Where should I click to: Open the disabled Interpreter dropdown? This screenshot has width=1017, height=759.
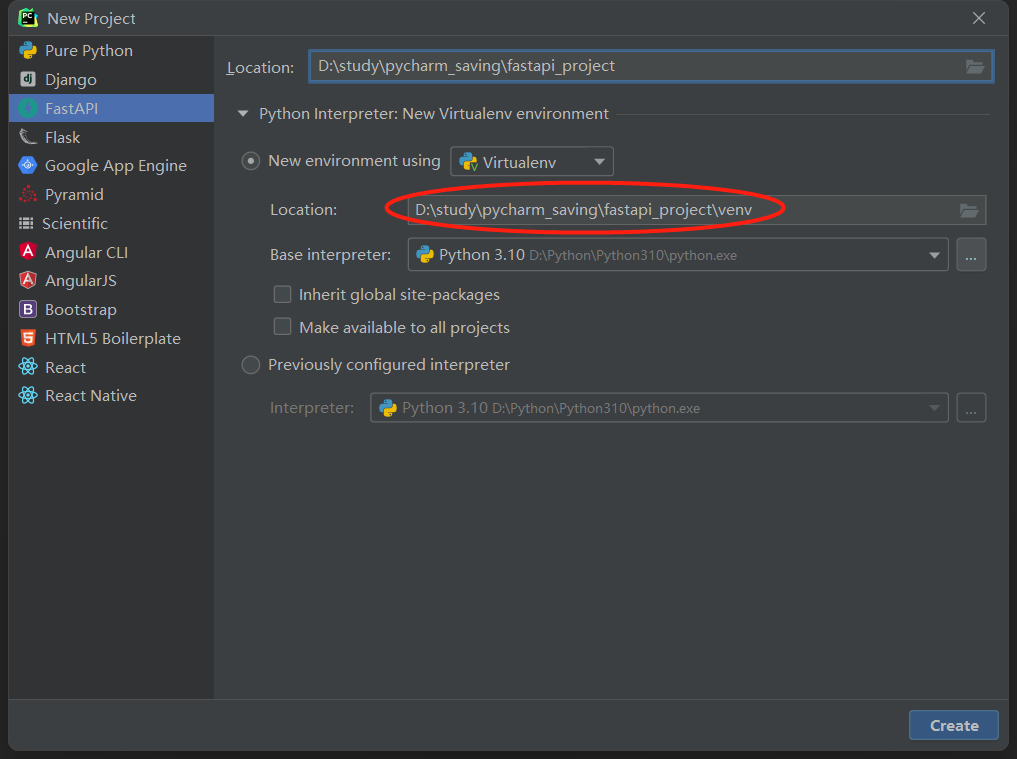(x=659, y=408)
